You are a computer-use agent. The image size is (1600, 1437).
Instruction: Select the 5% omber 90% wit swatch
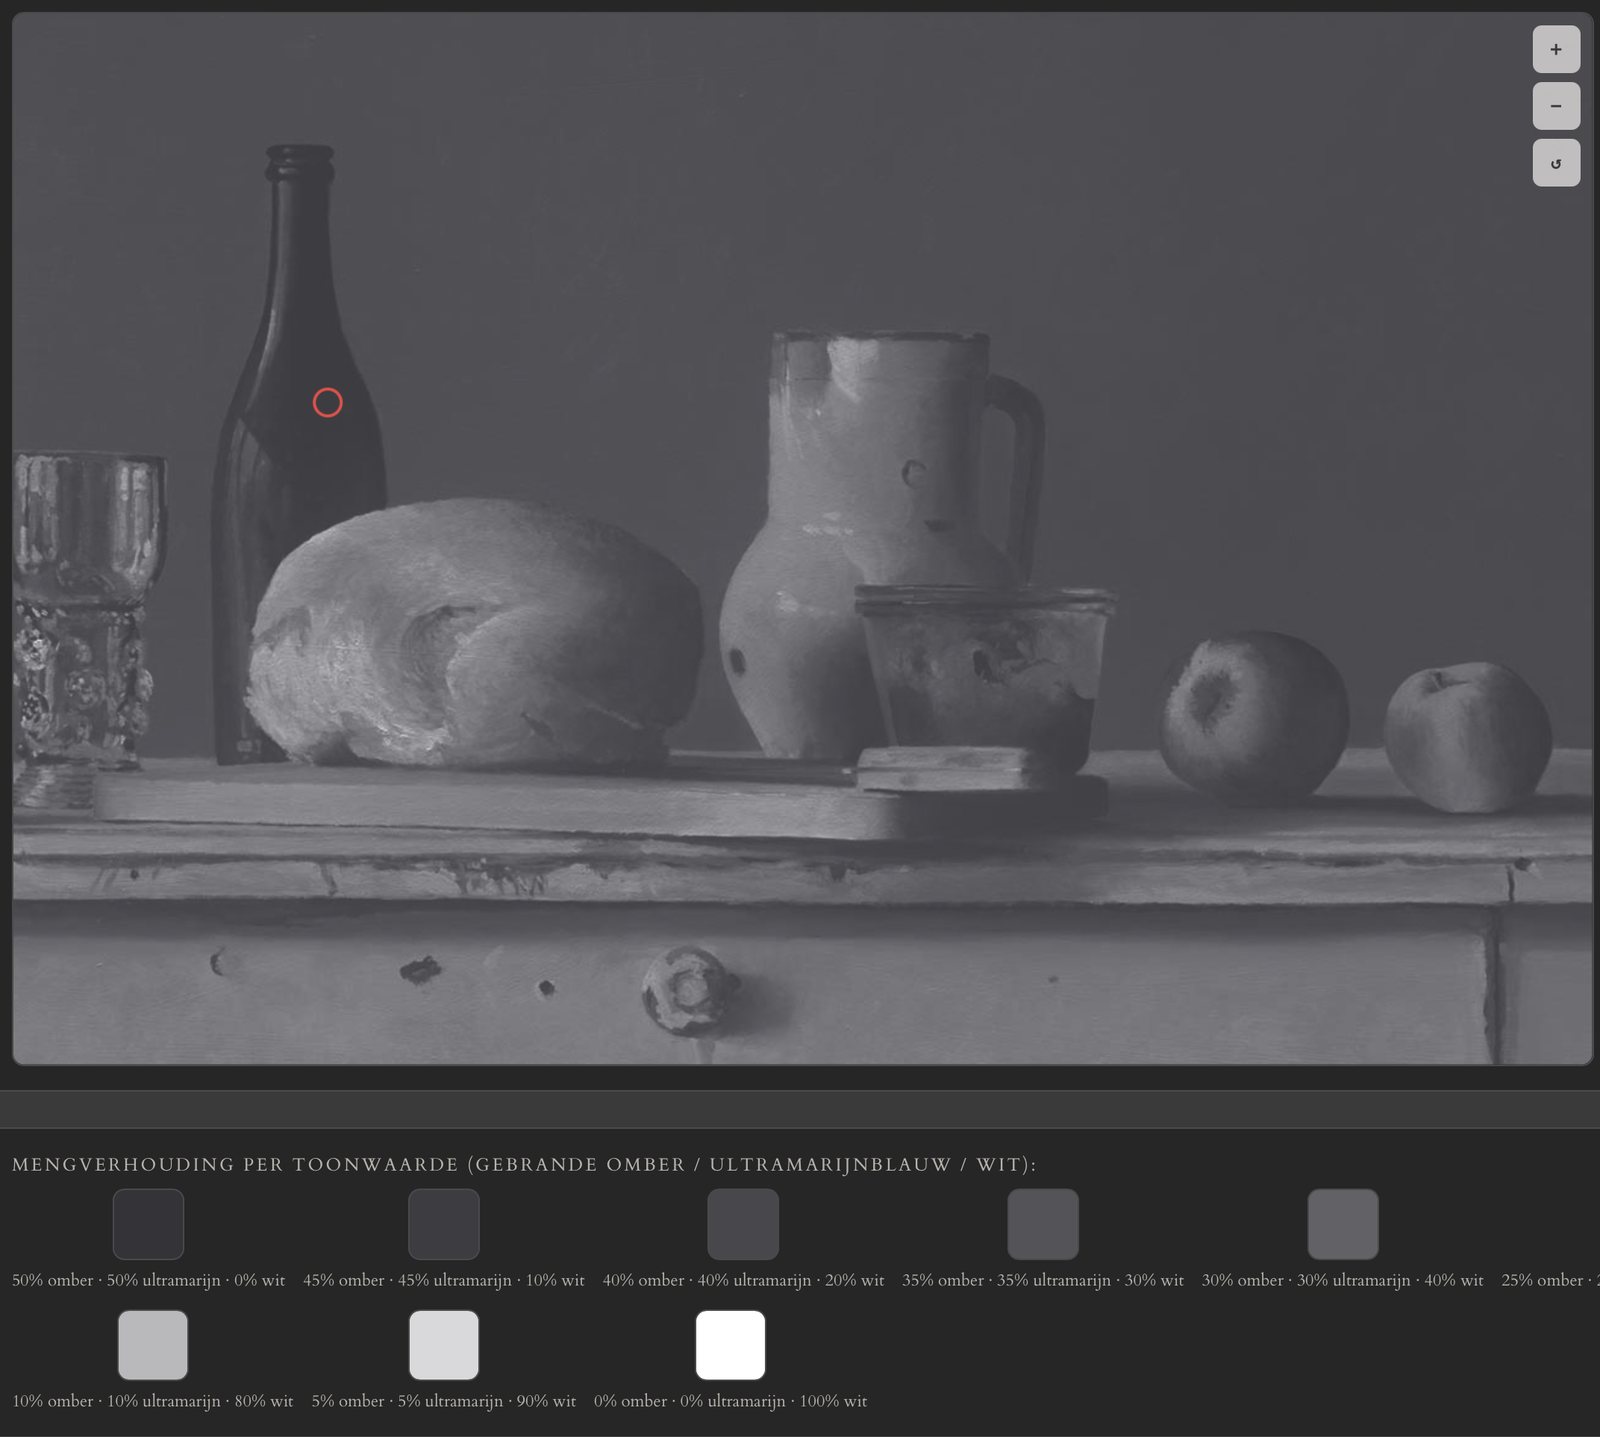(444, 1345)
